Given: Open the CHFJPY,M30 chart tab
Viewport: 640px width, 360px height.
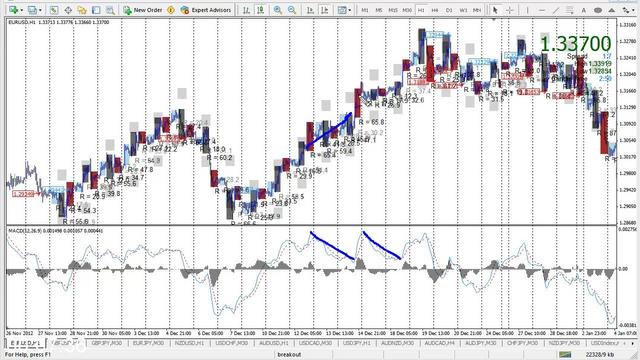Looking at the screenshot, I should coord(523,343).
